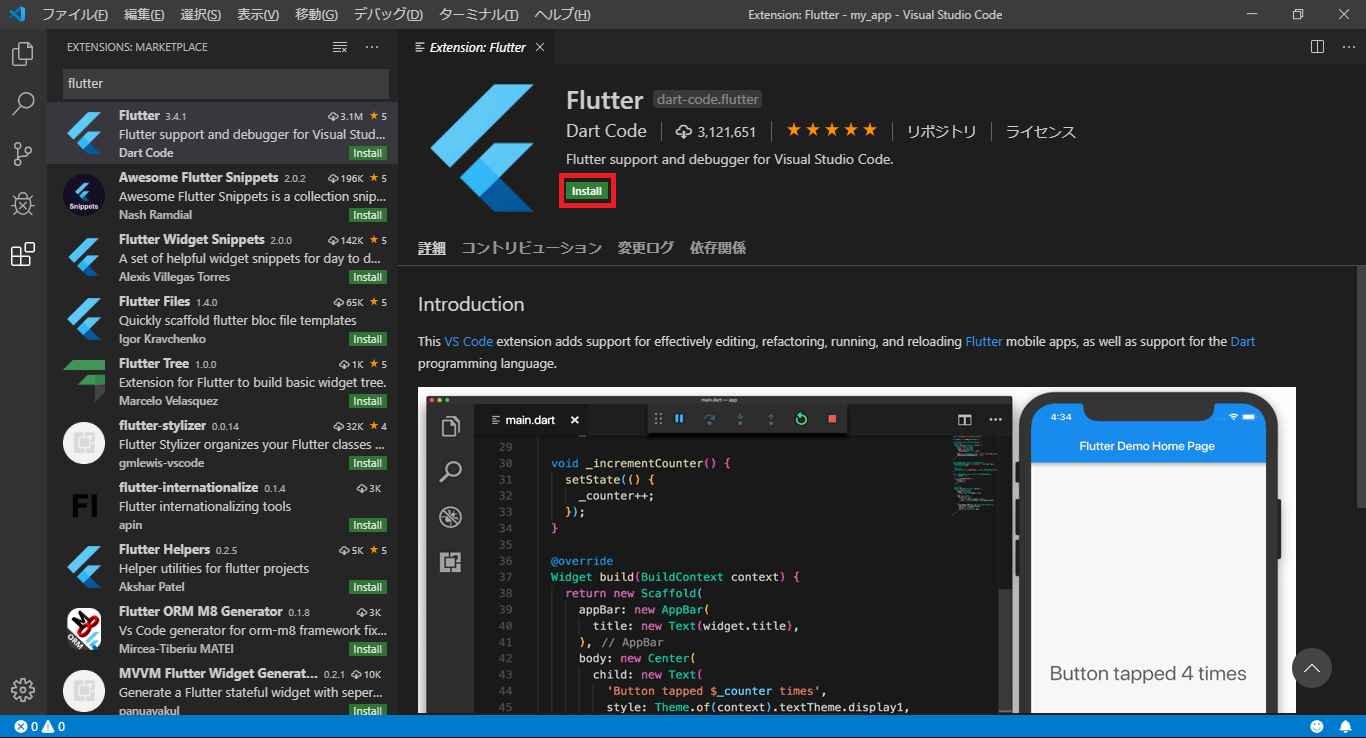Install Flutter Tree extension

[x=368, y=401]
